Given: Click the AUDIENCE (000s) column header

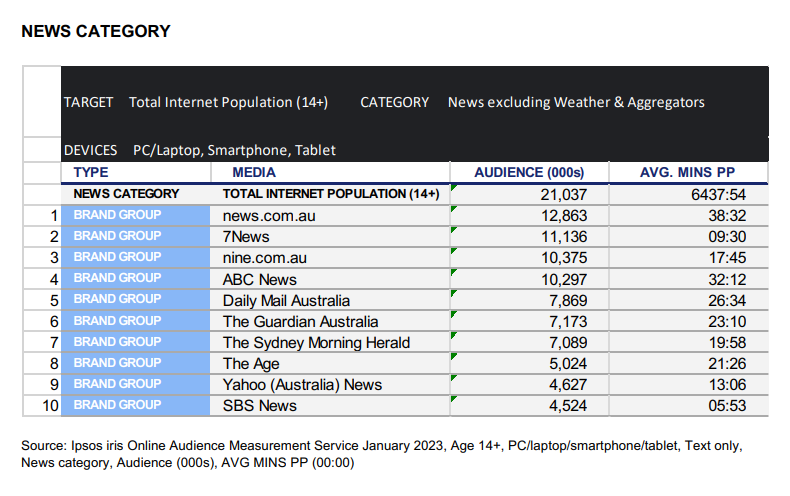Looking at the screenshot, I should 528,172.
